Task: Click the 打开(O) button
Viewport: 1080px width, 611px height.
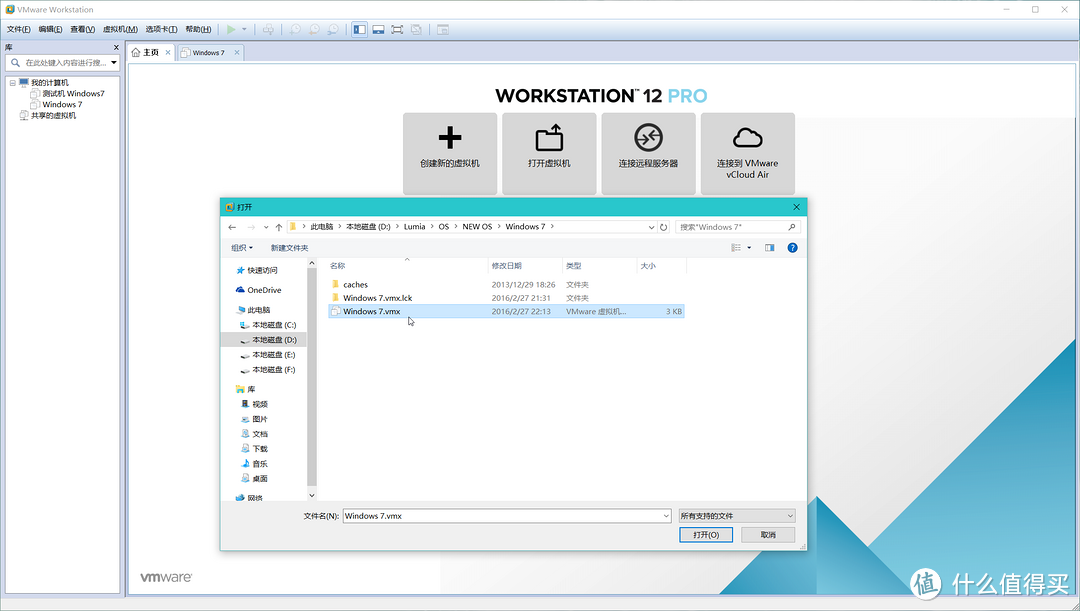Action: pos(706,535)
